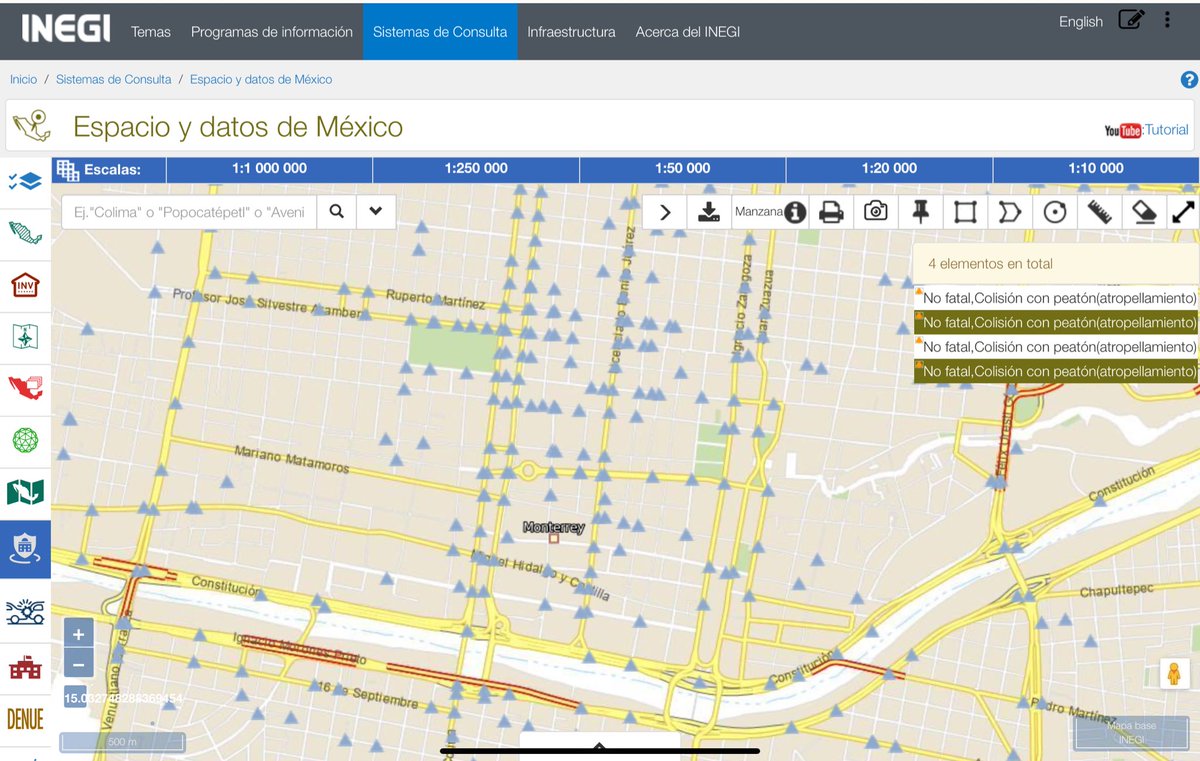Open Street View pegman icon
This screenshot has width=1200, height=761.
tap(1175, 674)
